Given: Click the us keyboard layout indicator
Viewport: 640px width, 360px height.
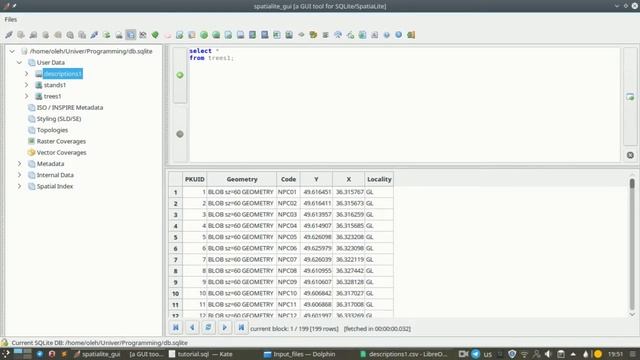Looking at the screenshot, I should click(488, 354).
